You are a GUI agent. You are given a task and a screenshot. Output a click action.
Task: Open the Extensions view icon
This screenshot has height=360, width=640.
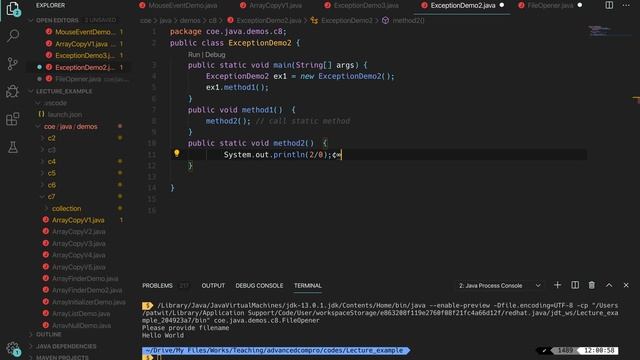pyautogui.click(x=13, y=119)
